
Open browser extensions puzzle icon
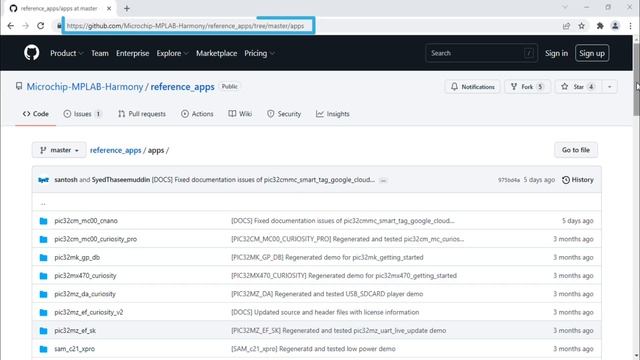tap(600, 26)
